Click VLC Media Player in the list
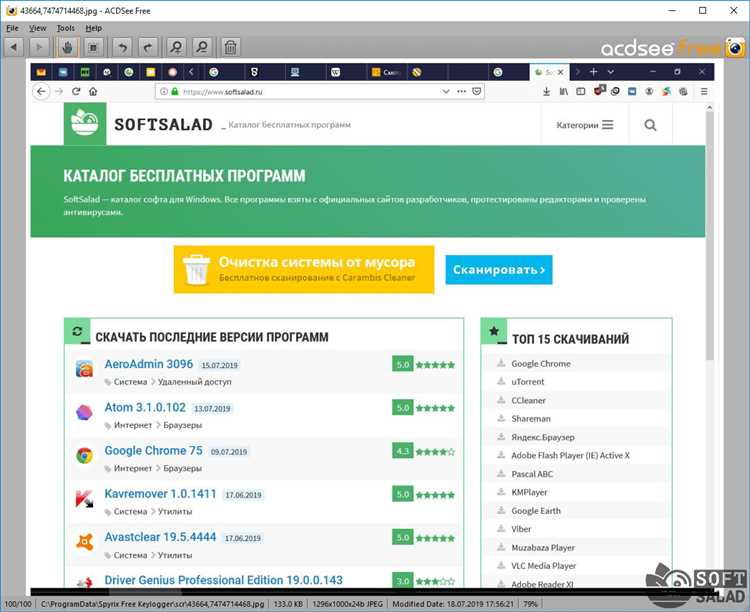 (x=544, y=566)
